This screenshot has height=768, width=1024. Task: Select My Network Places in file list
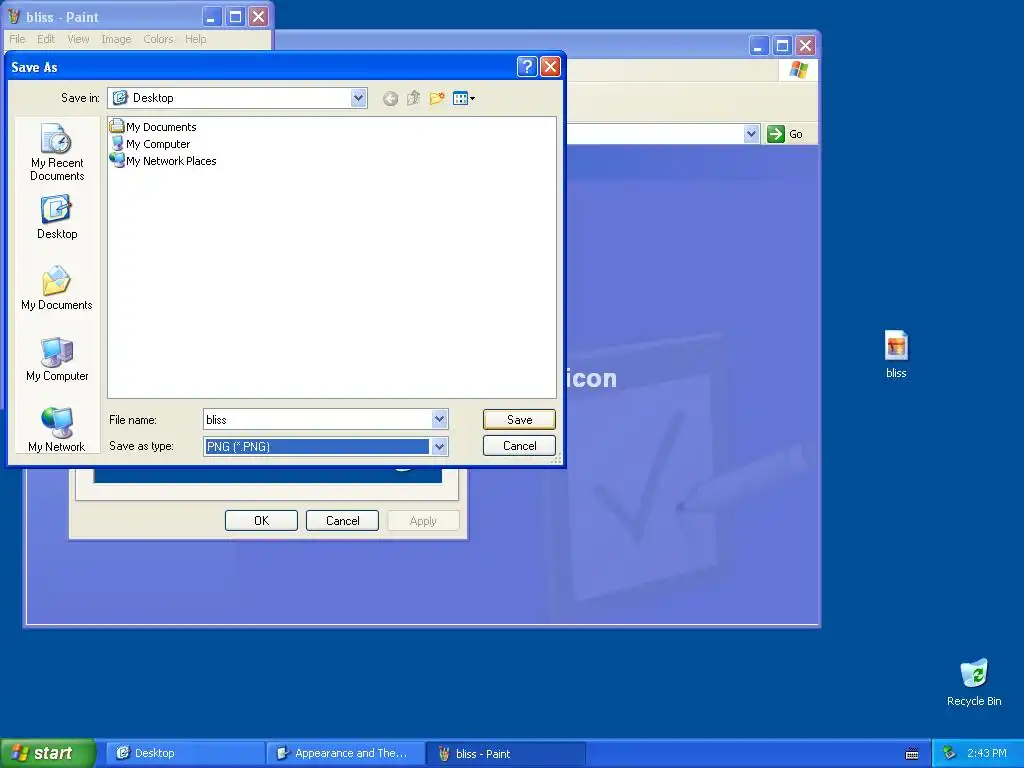tap(163, 161)
